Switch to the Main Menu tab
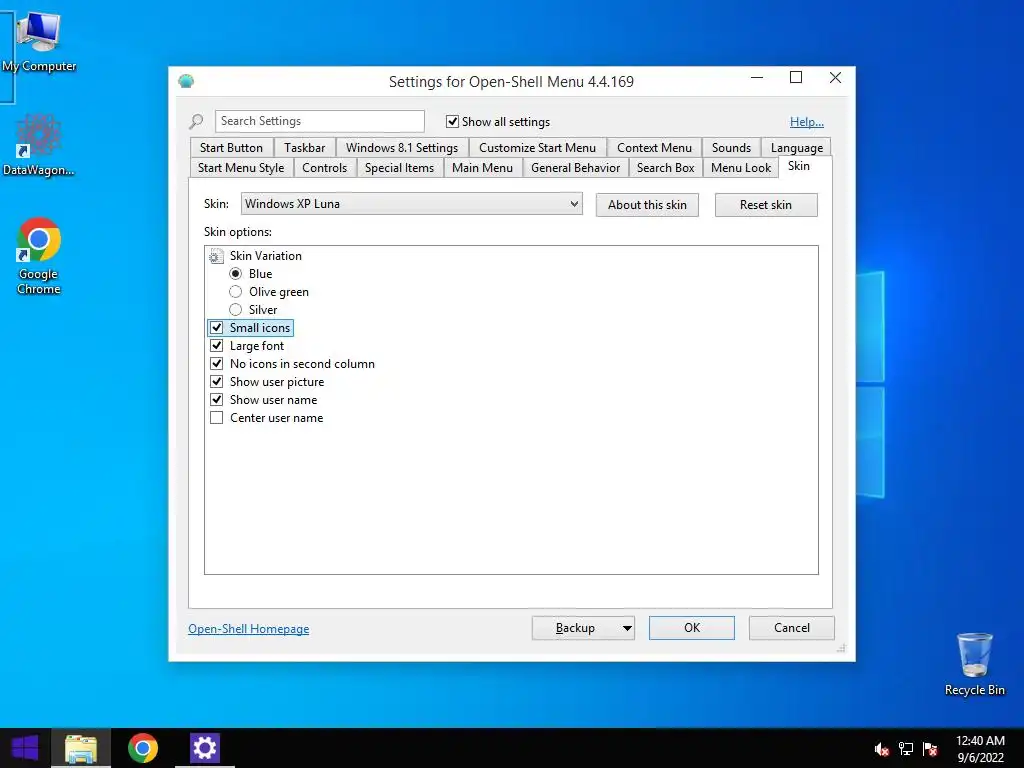1024x768 pixels. click(x=483, y=168)
